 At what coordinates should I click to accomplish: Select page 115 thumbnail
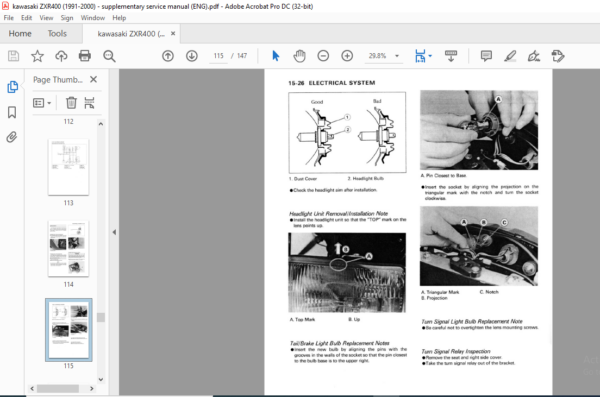coord(68,330)
